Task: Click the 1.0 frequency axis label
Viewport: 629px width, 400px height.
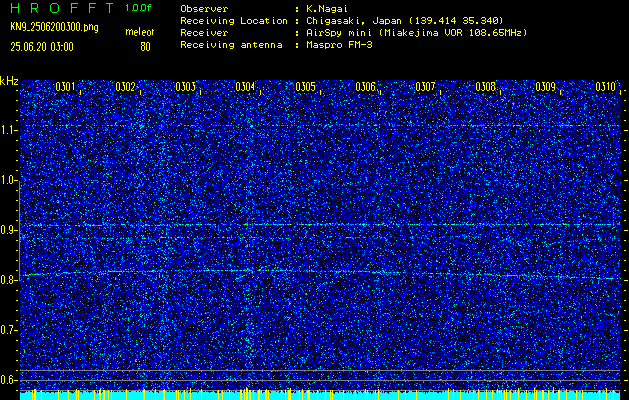Action: (8, 181)
